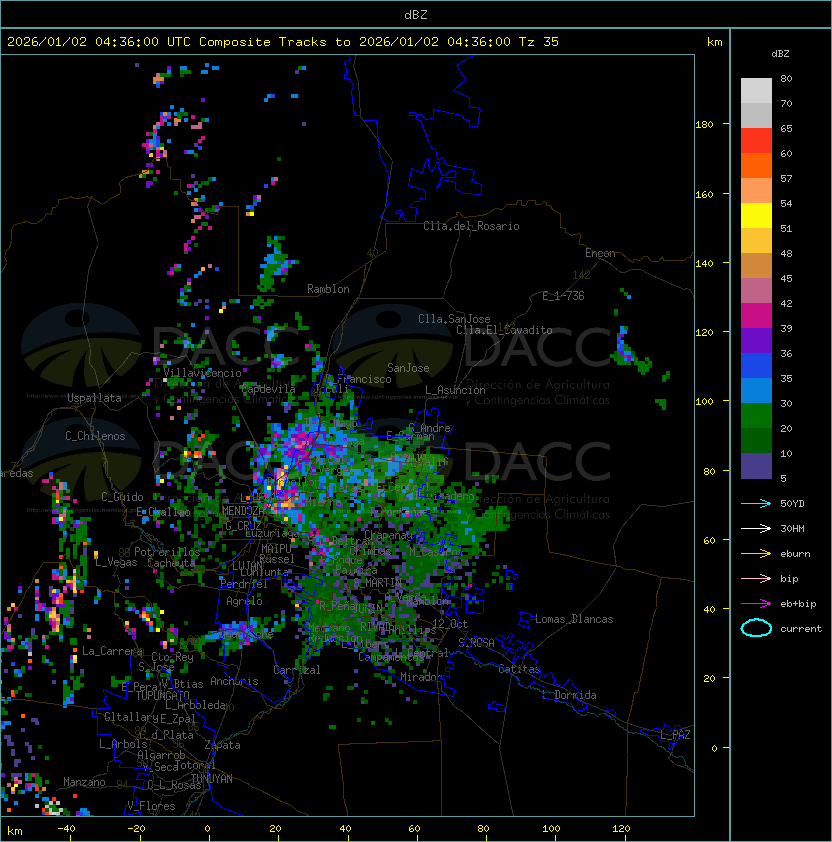Click the 'Capdevila' map label

(x=269, y=389)
